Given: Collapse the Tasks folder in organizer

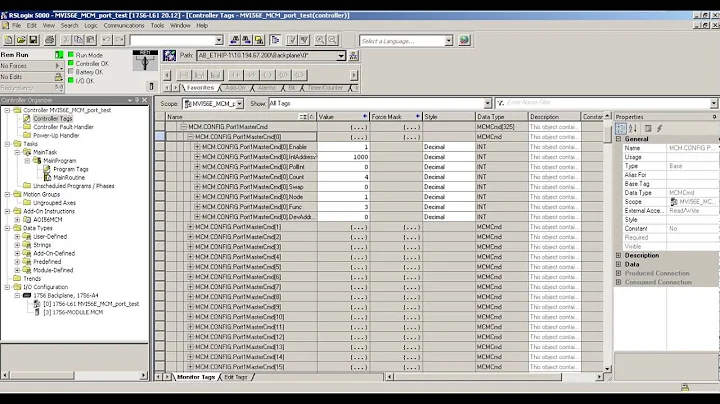Looking at the screenshot, I should tap(7, 144).
